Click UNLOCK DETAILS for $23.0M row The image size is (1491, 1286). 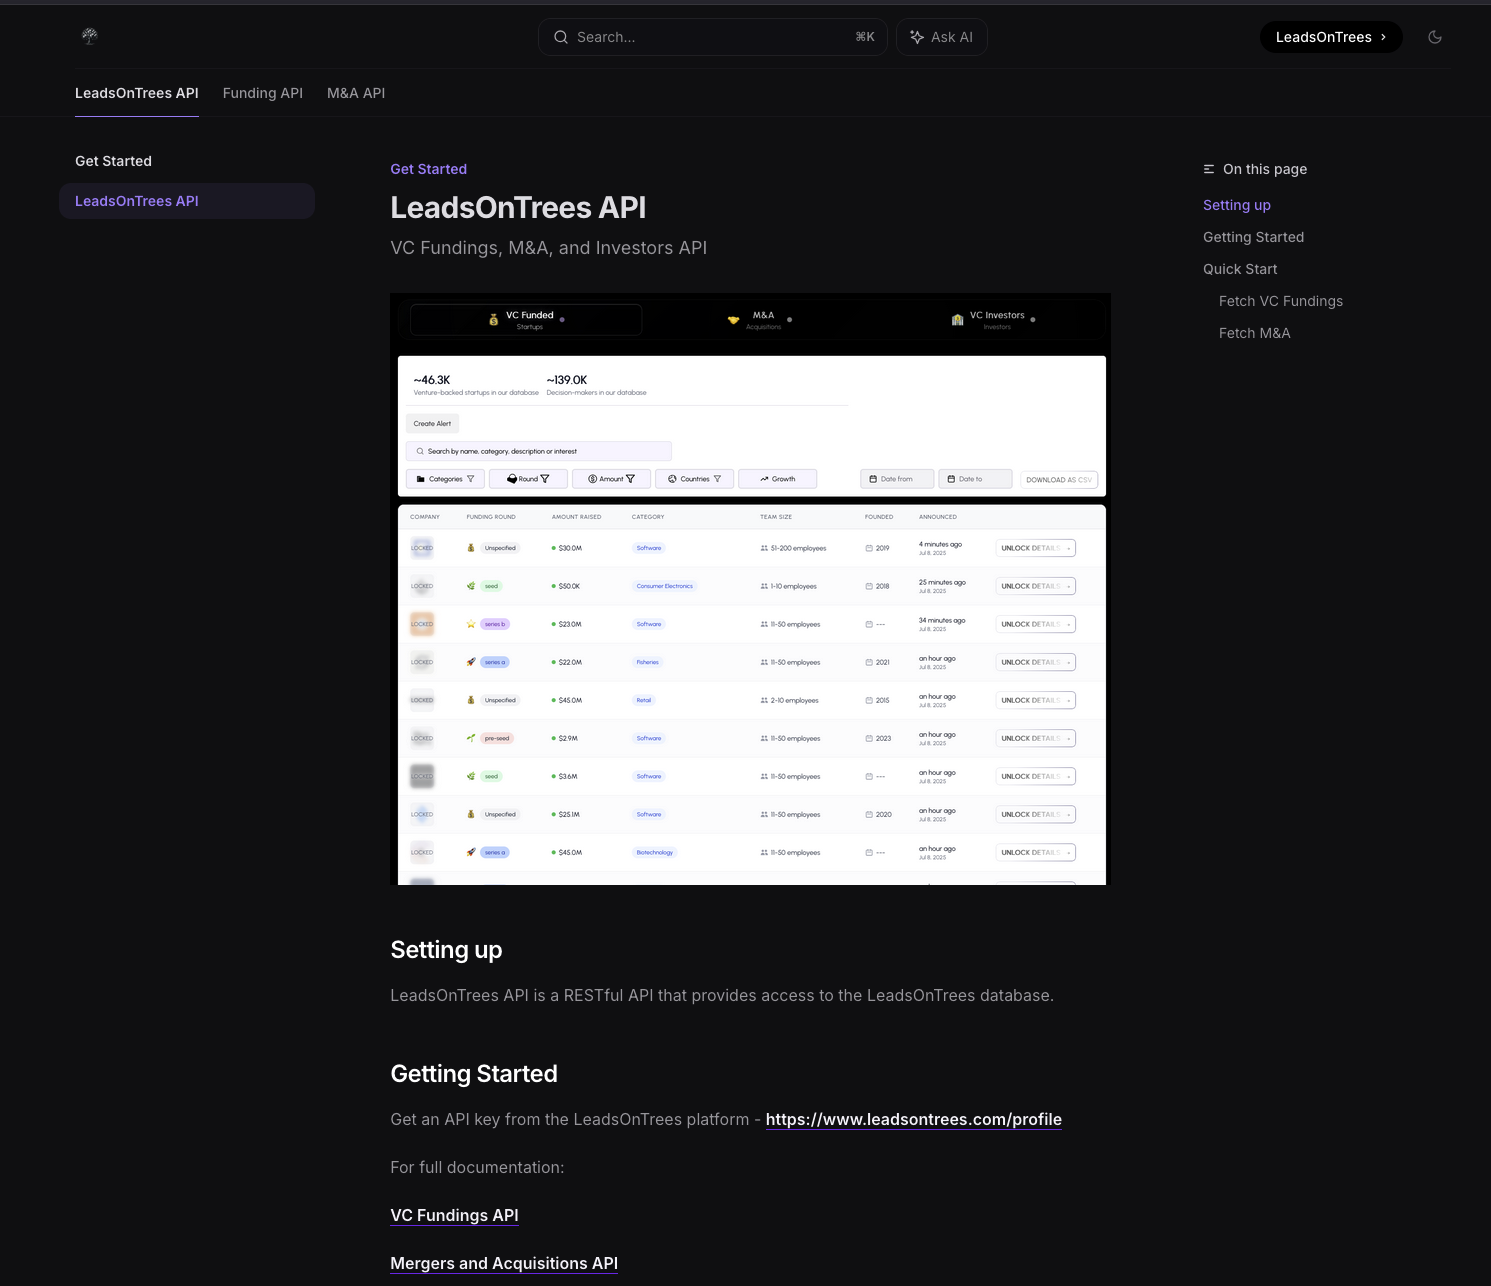click(1035, 624)
